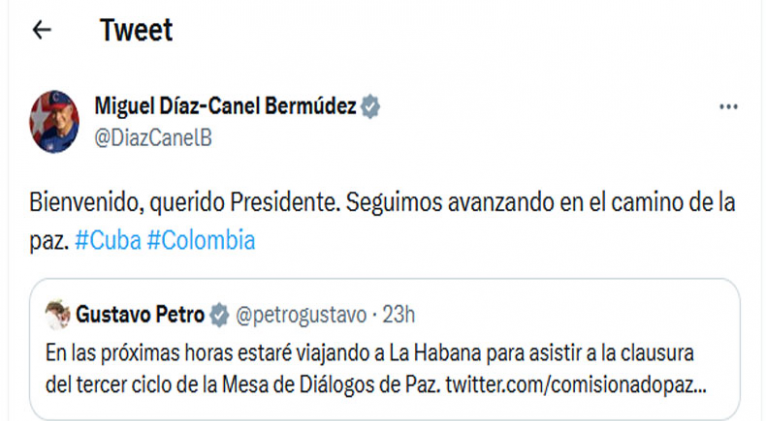
Task: Follow the twitter.com/comisionadopaz link
Action: 577,383
